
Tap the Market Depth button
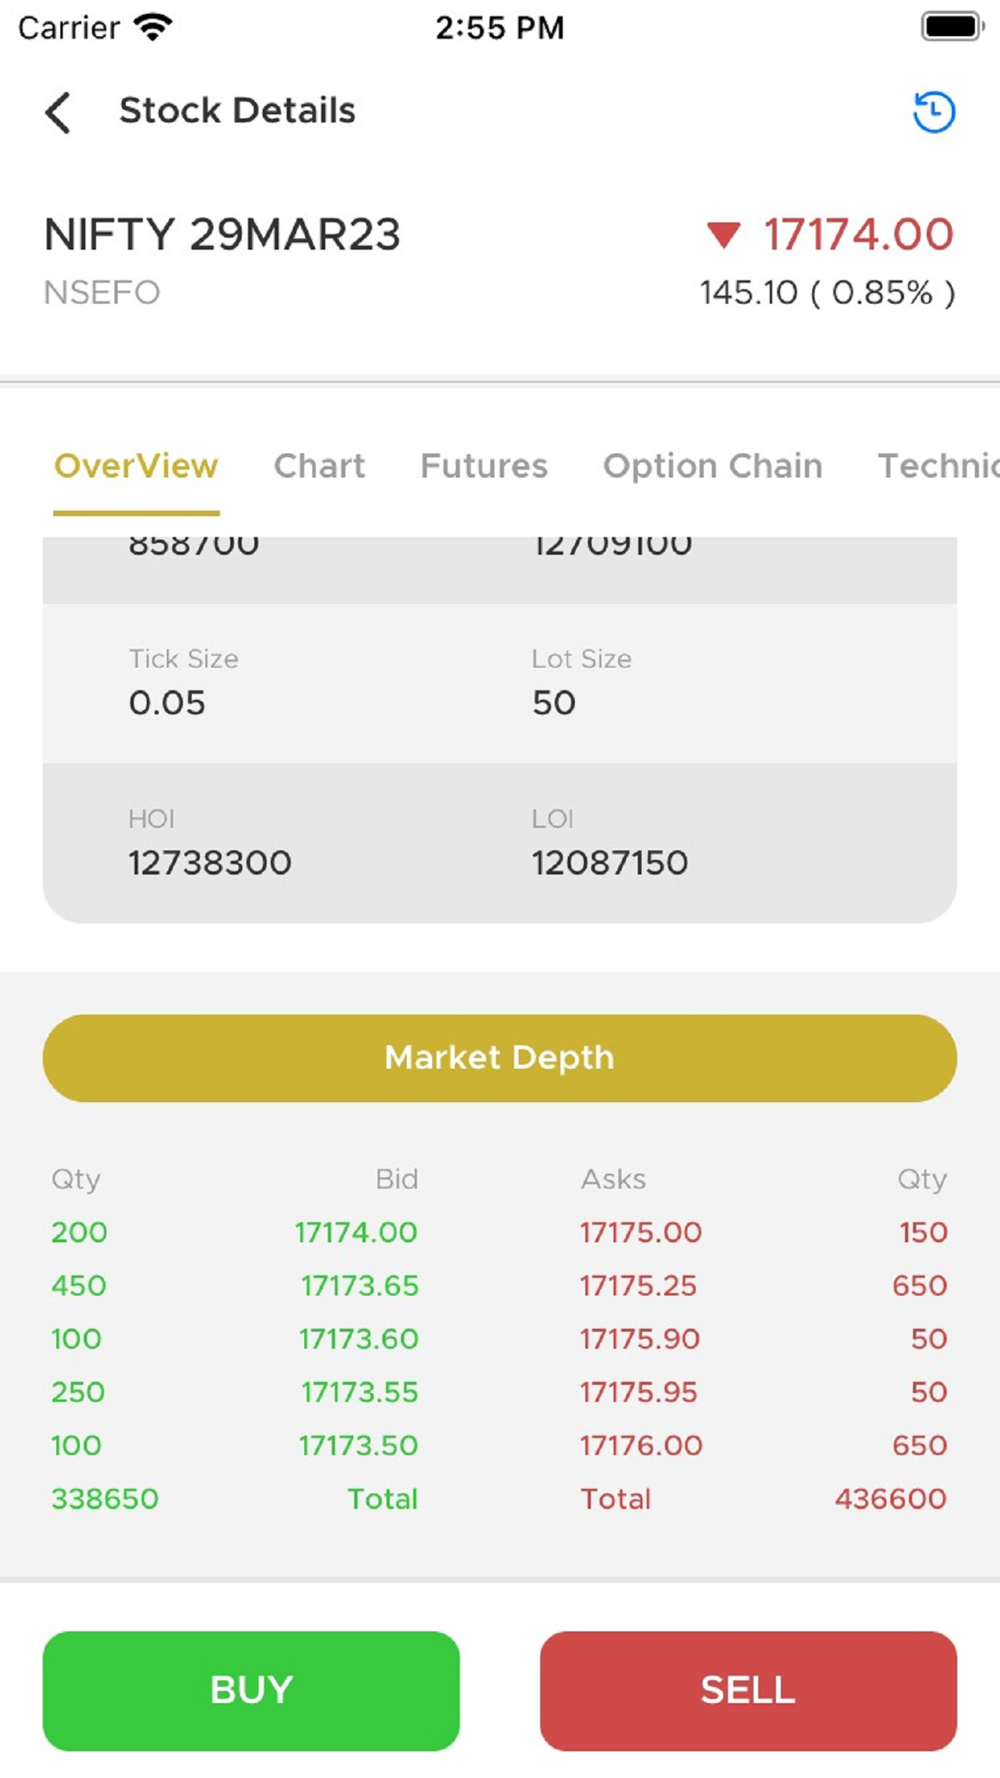coord(500,1058)
